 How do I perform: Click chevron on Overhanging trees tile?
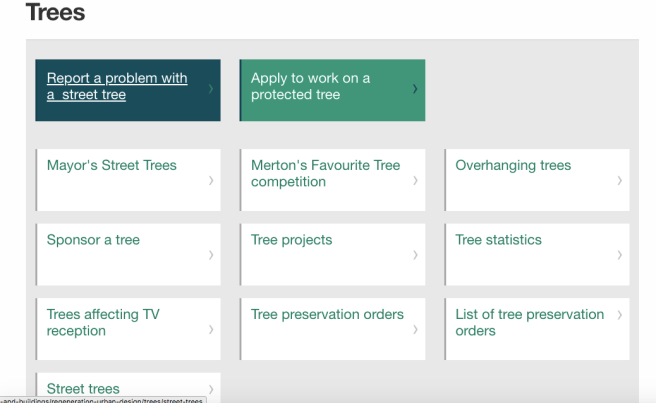click(x=619, y=181)
